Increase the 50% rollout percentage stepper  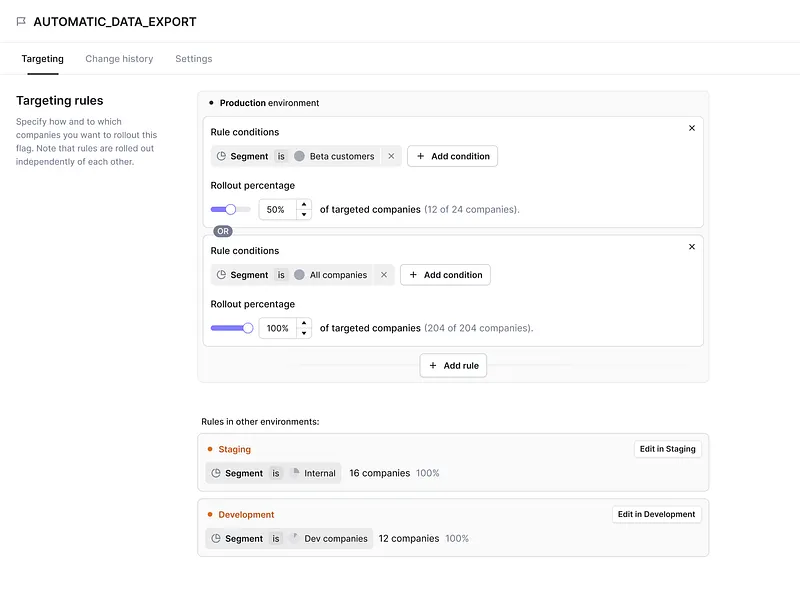tap(304, 204)
